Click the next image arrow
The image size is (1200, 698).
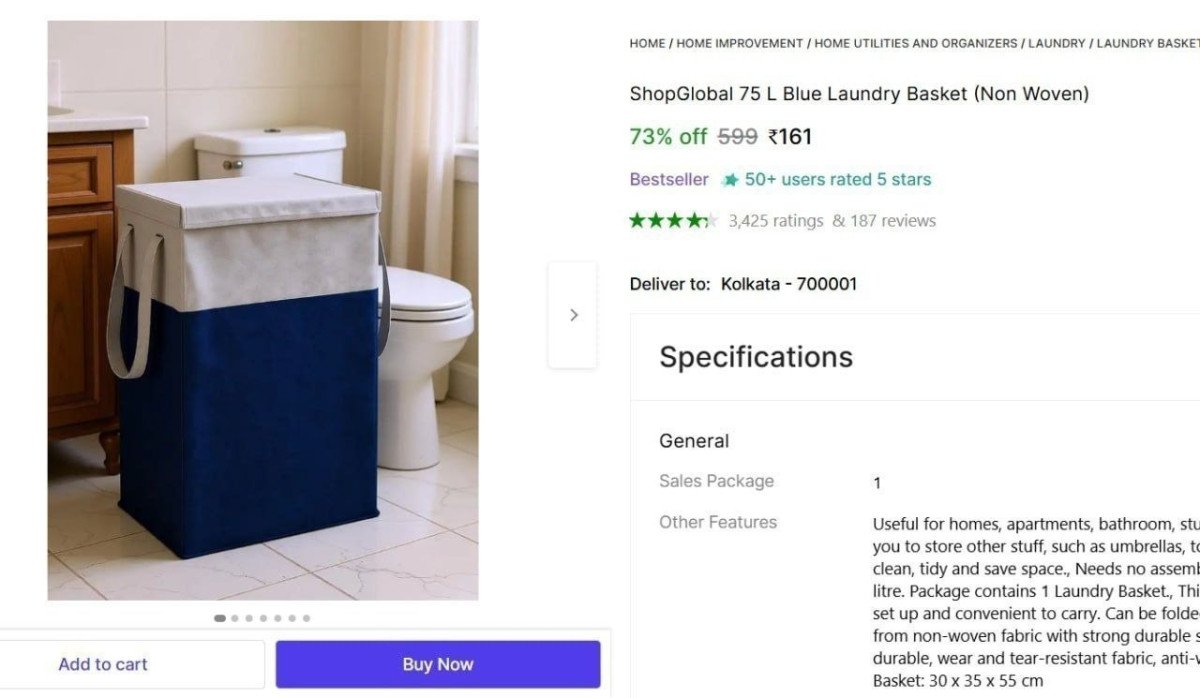point(573,313)
